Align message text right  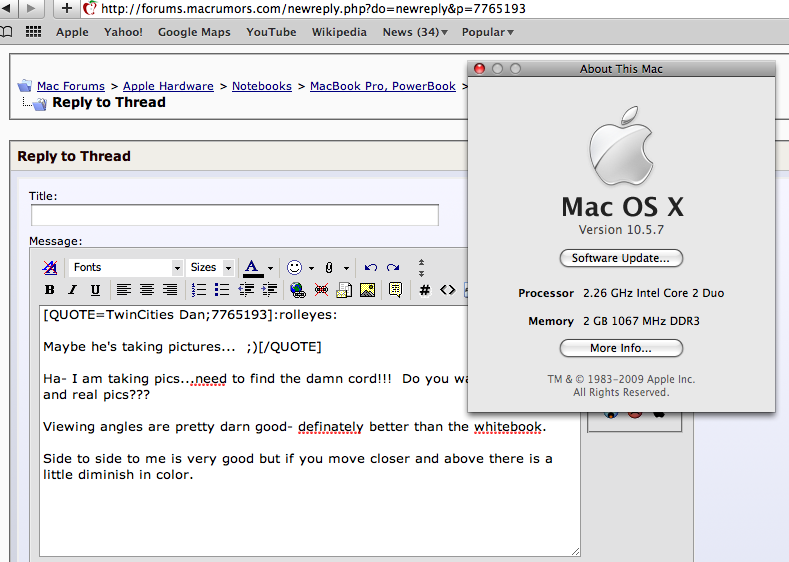pos(170,290)
